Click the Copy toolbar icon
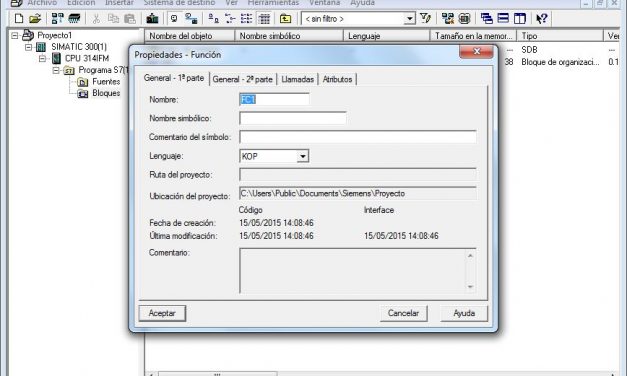 pyautogui.click(x=113, y=18)
